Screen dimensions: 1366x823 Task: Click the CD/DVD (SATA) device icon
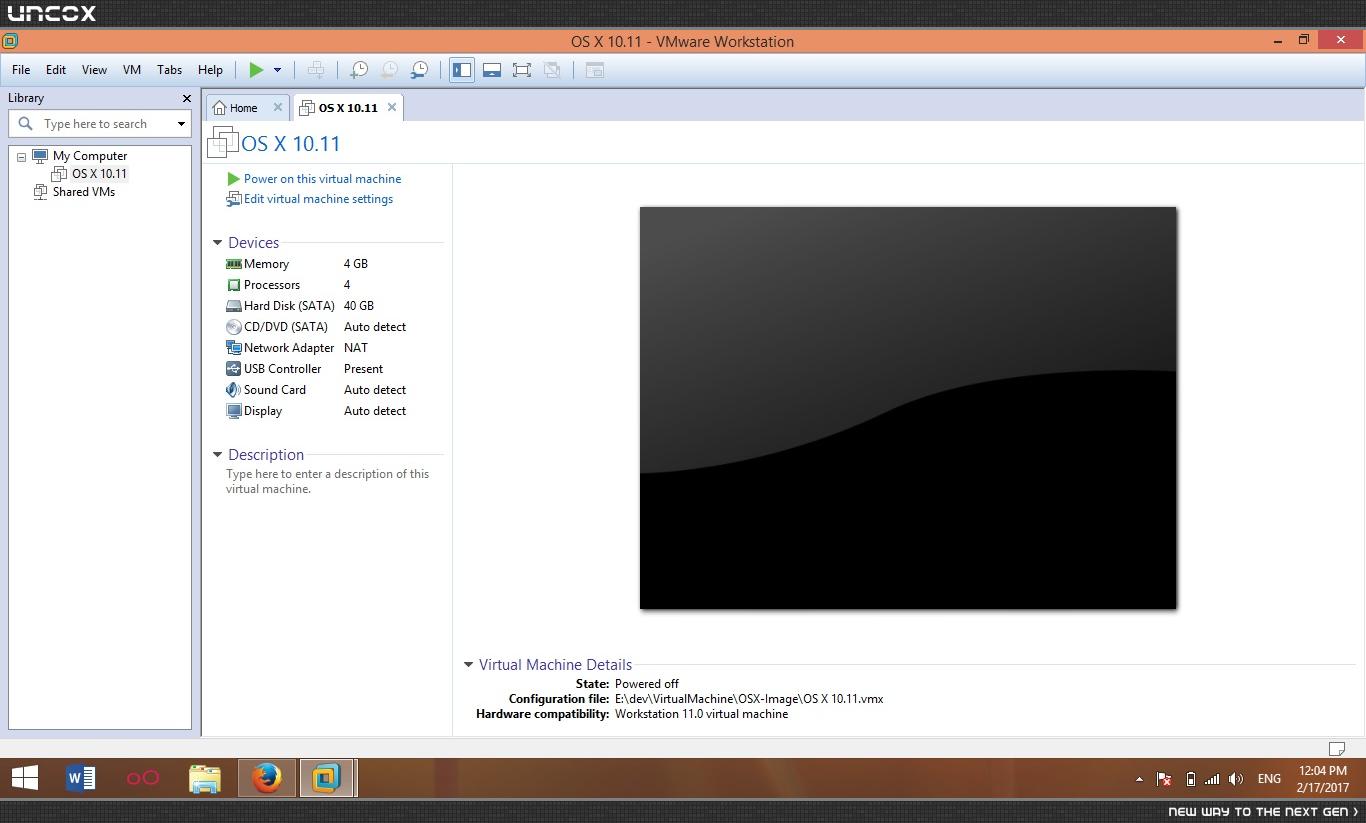234,327
